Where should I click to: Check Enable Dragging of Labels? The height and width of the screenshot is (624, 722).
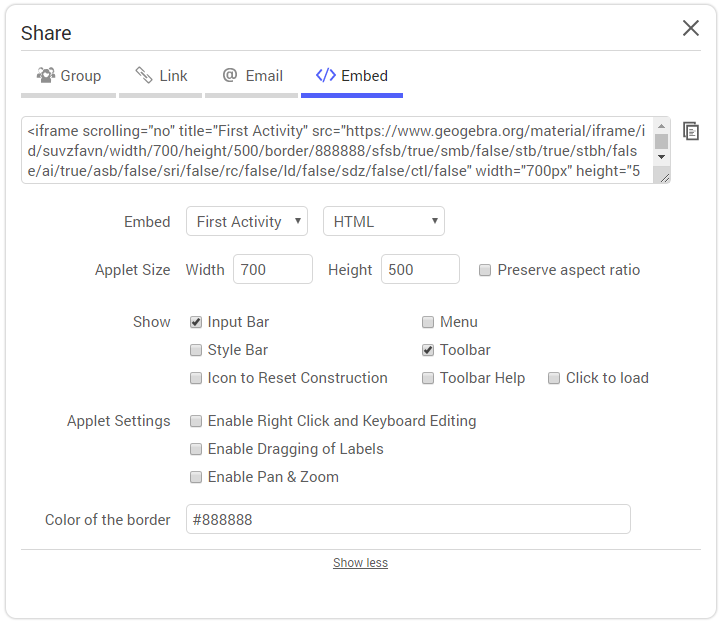[196, 449]
